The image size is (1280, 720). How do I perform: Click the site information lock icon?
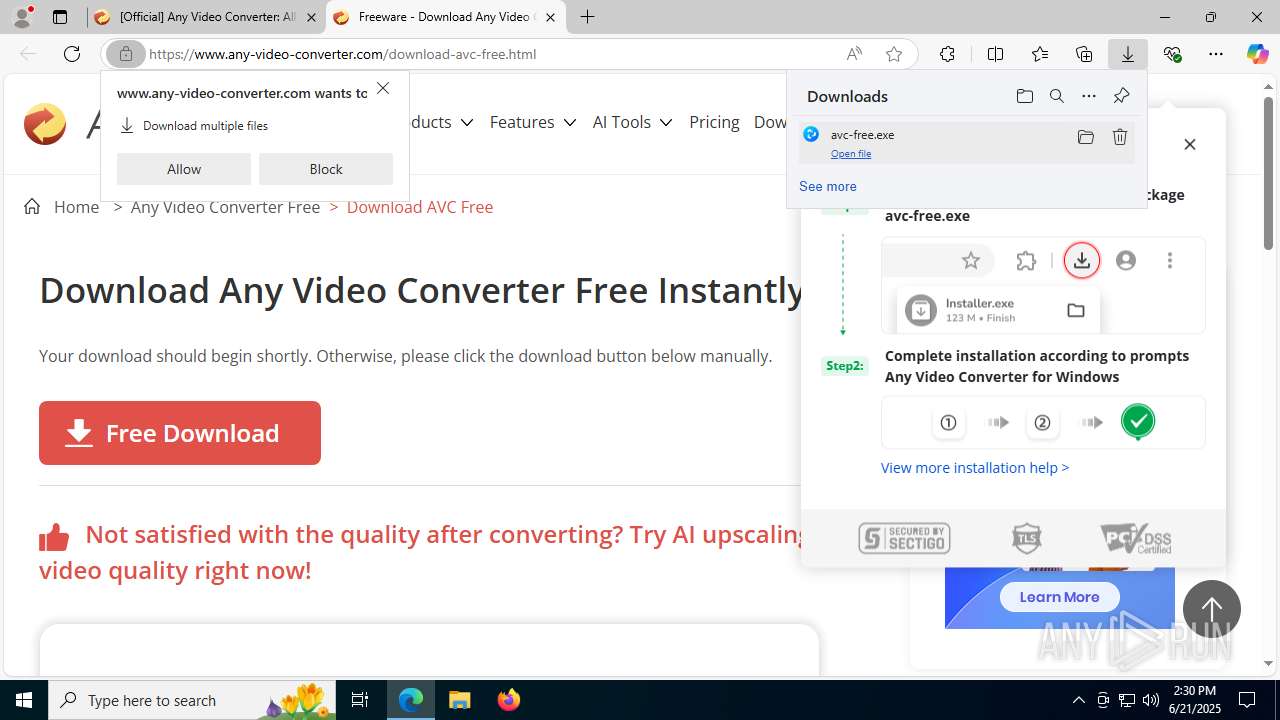(126, 54)
